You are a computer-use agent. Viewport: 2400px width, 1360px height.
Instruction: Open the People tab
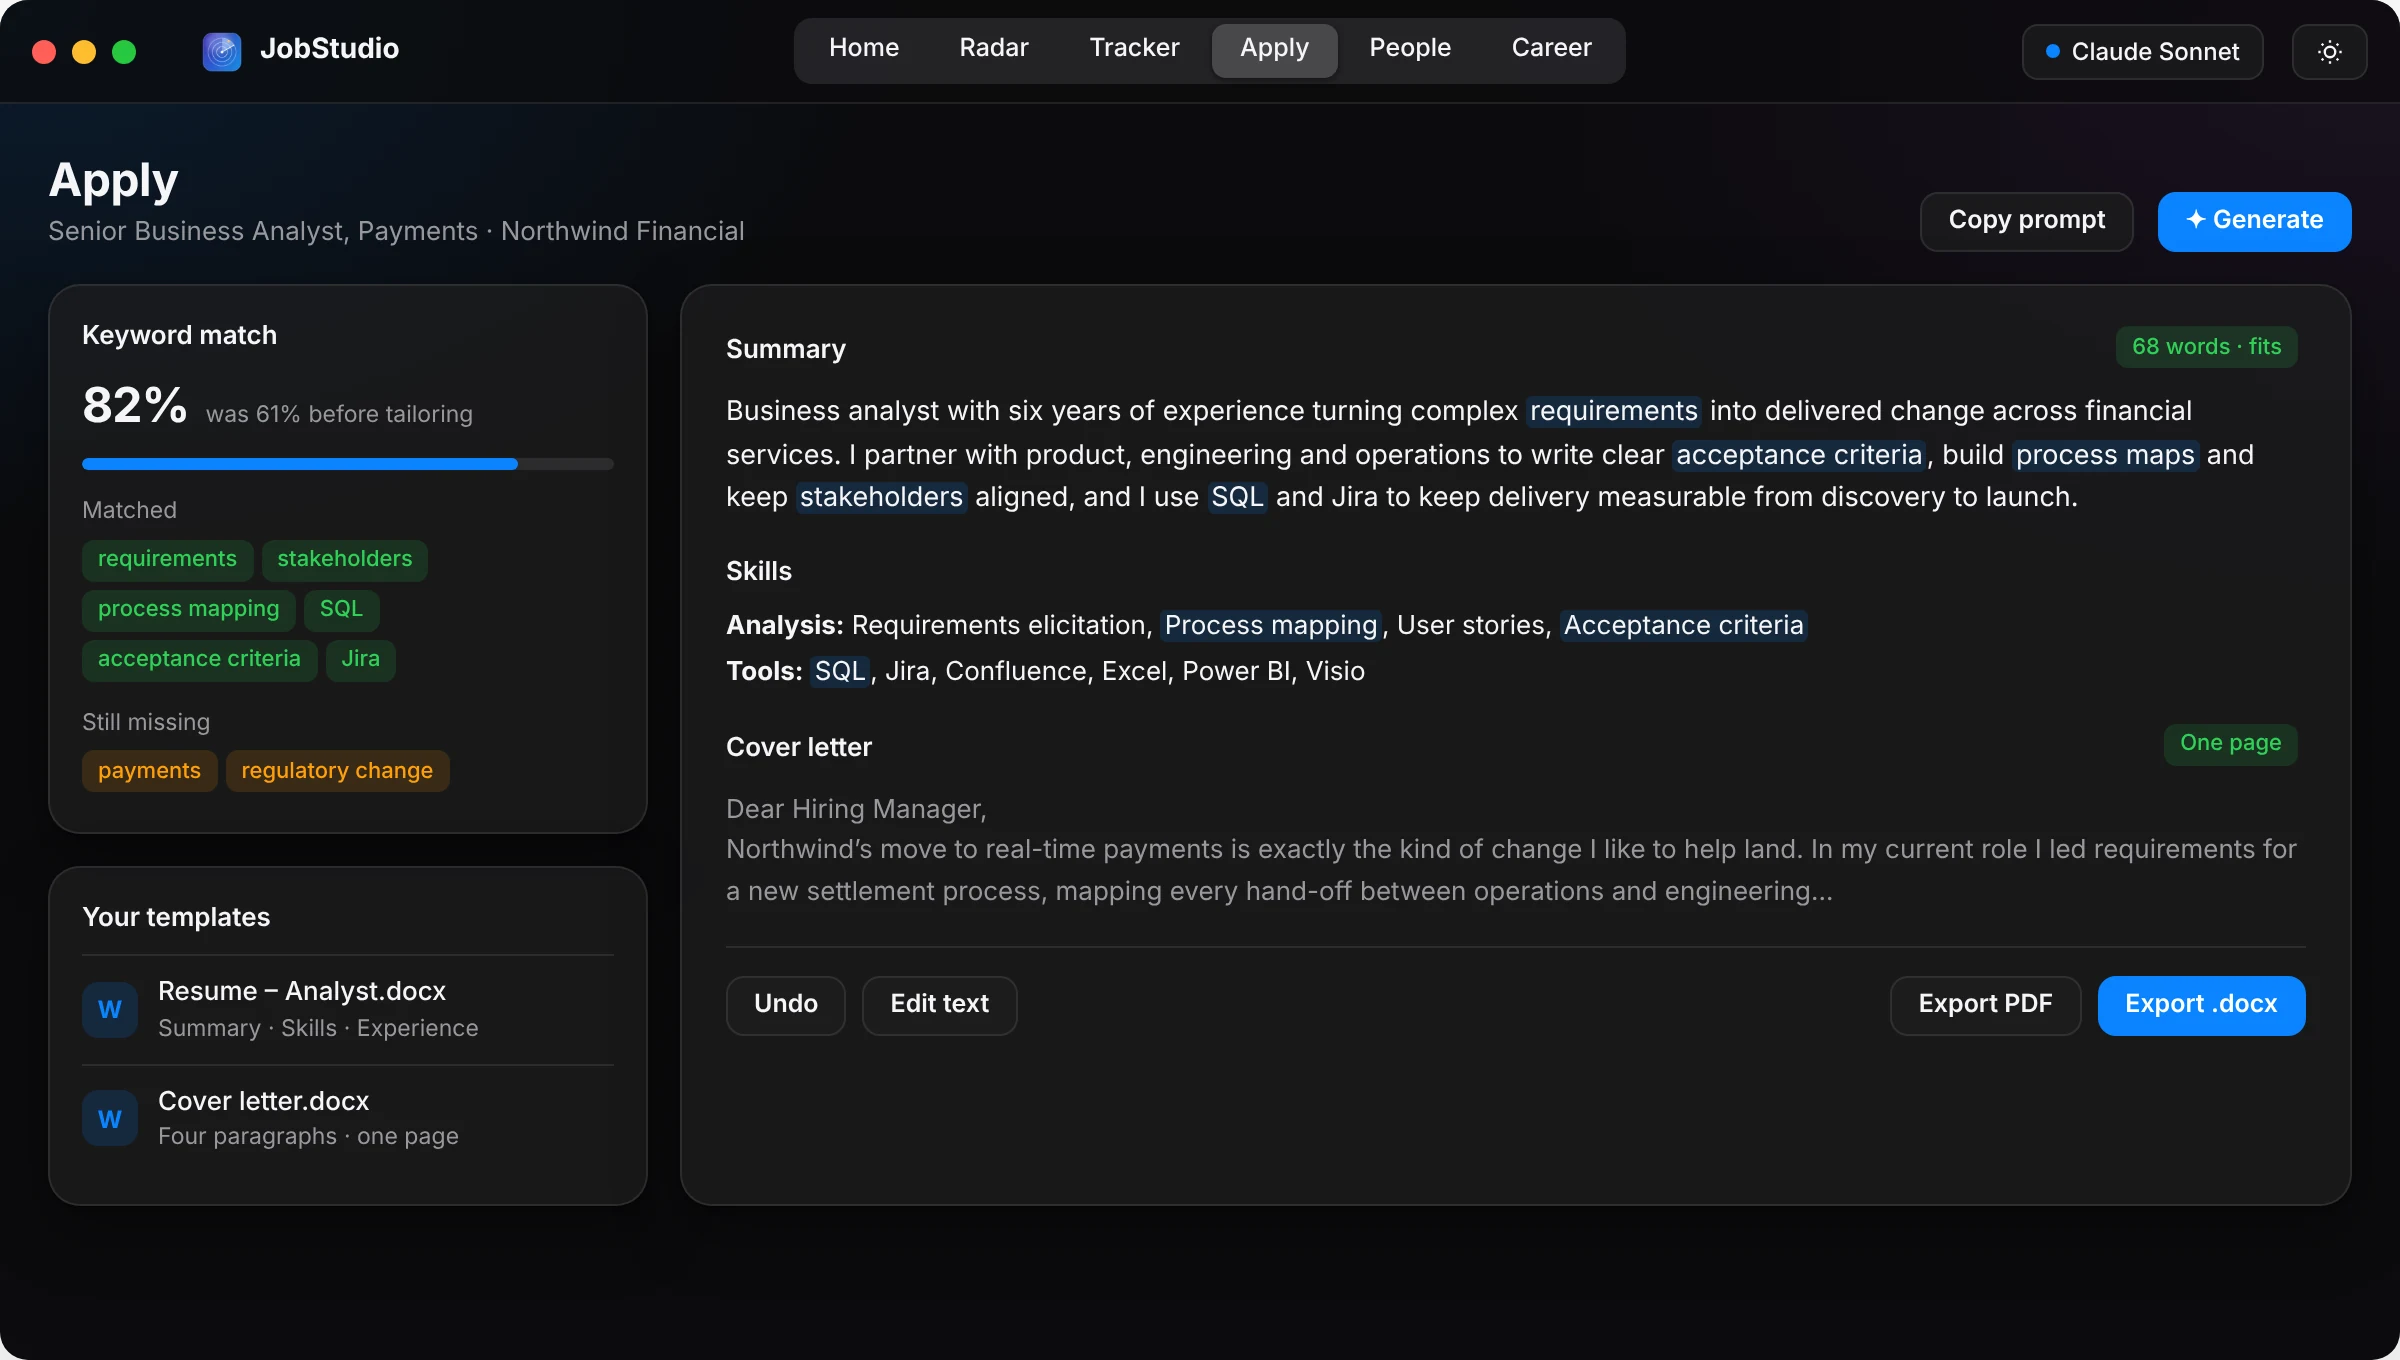(1410, 48)
